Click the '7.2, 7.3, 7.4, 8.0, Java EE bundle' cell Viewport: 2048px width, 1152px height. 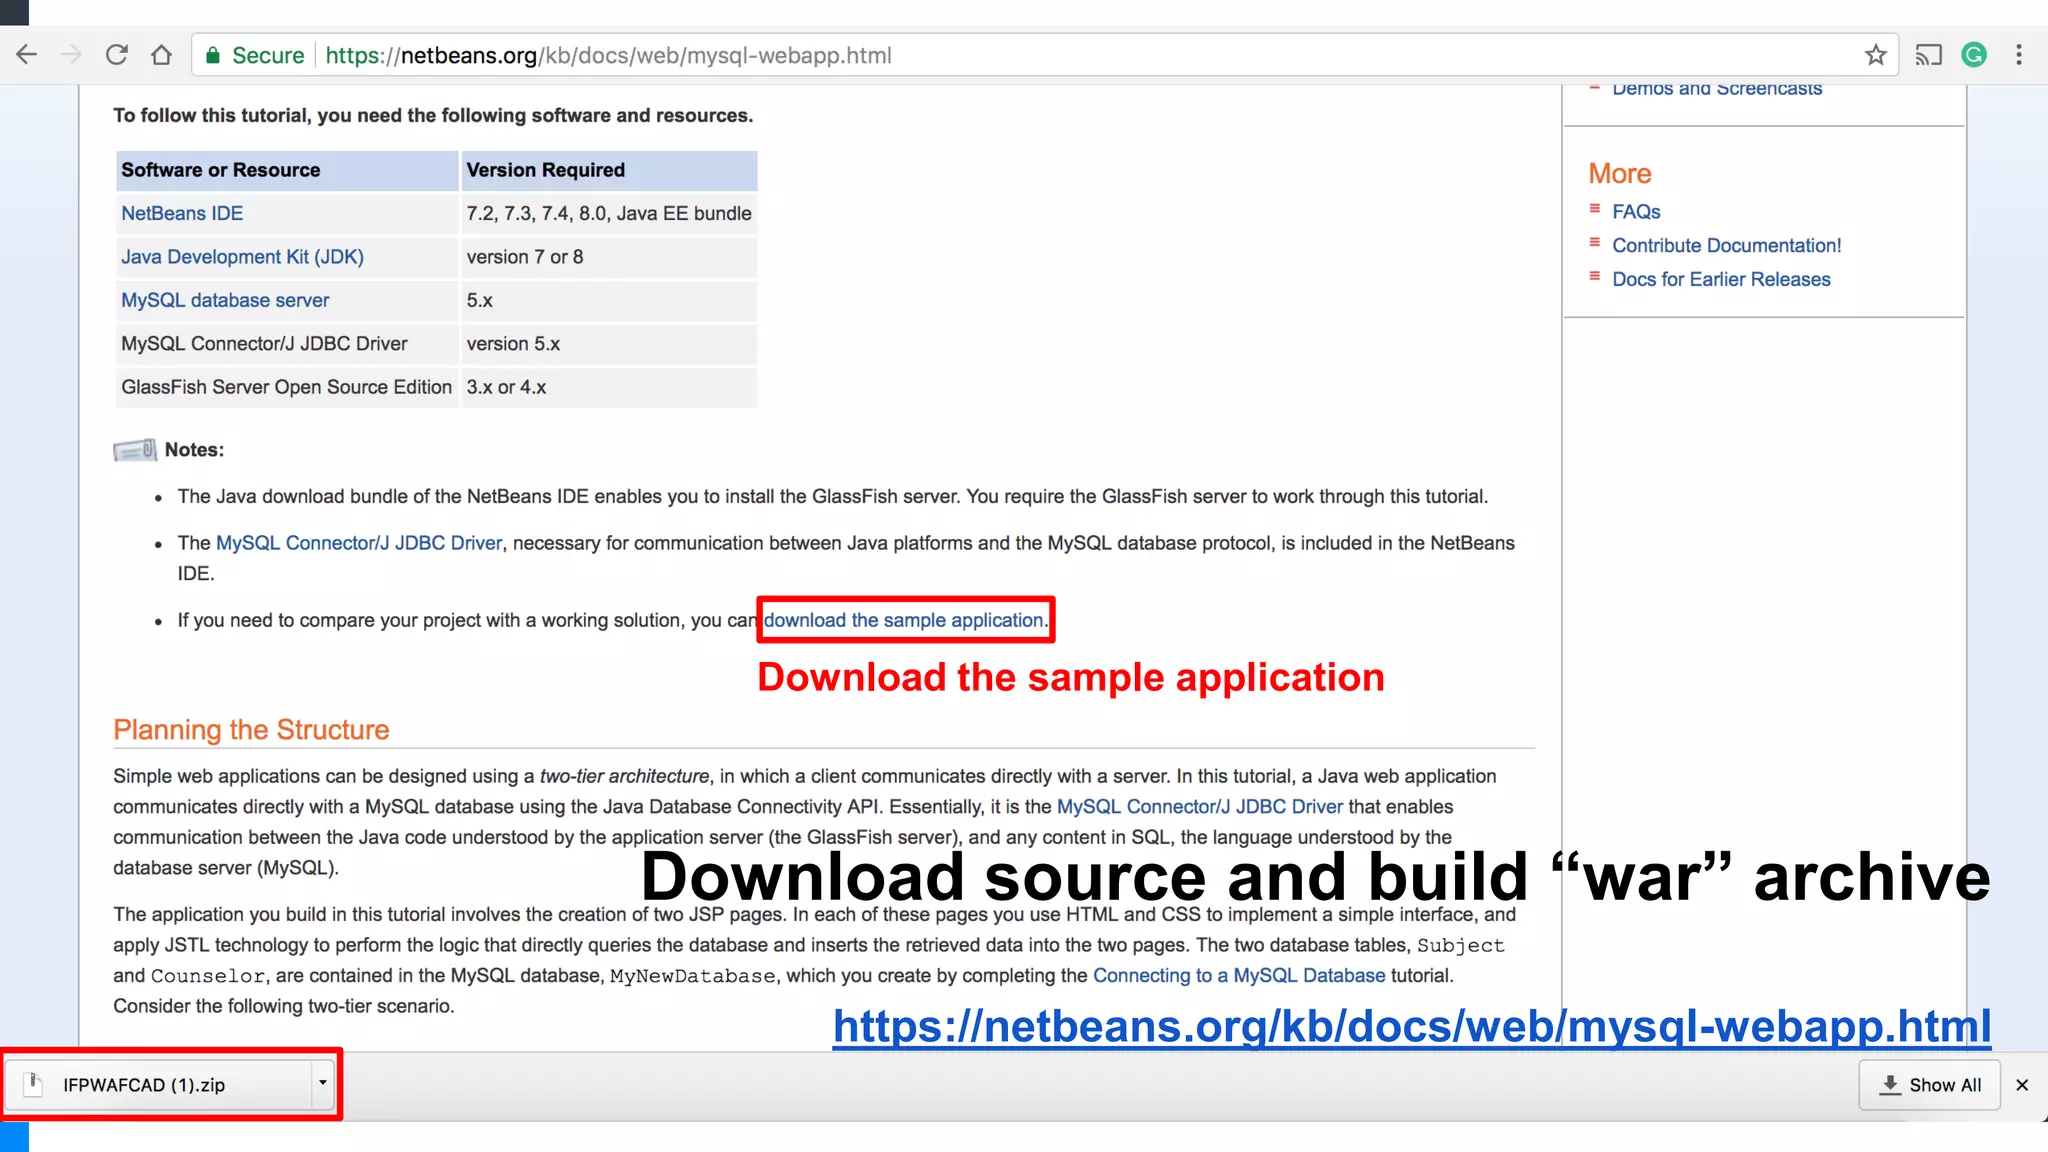pyautogui.click(x=609, y=213)
